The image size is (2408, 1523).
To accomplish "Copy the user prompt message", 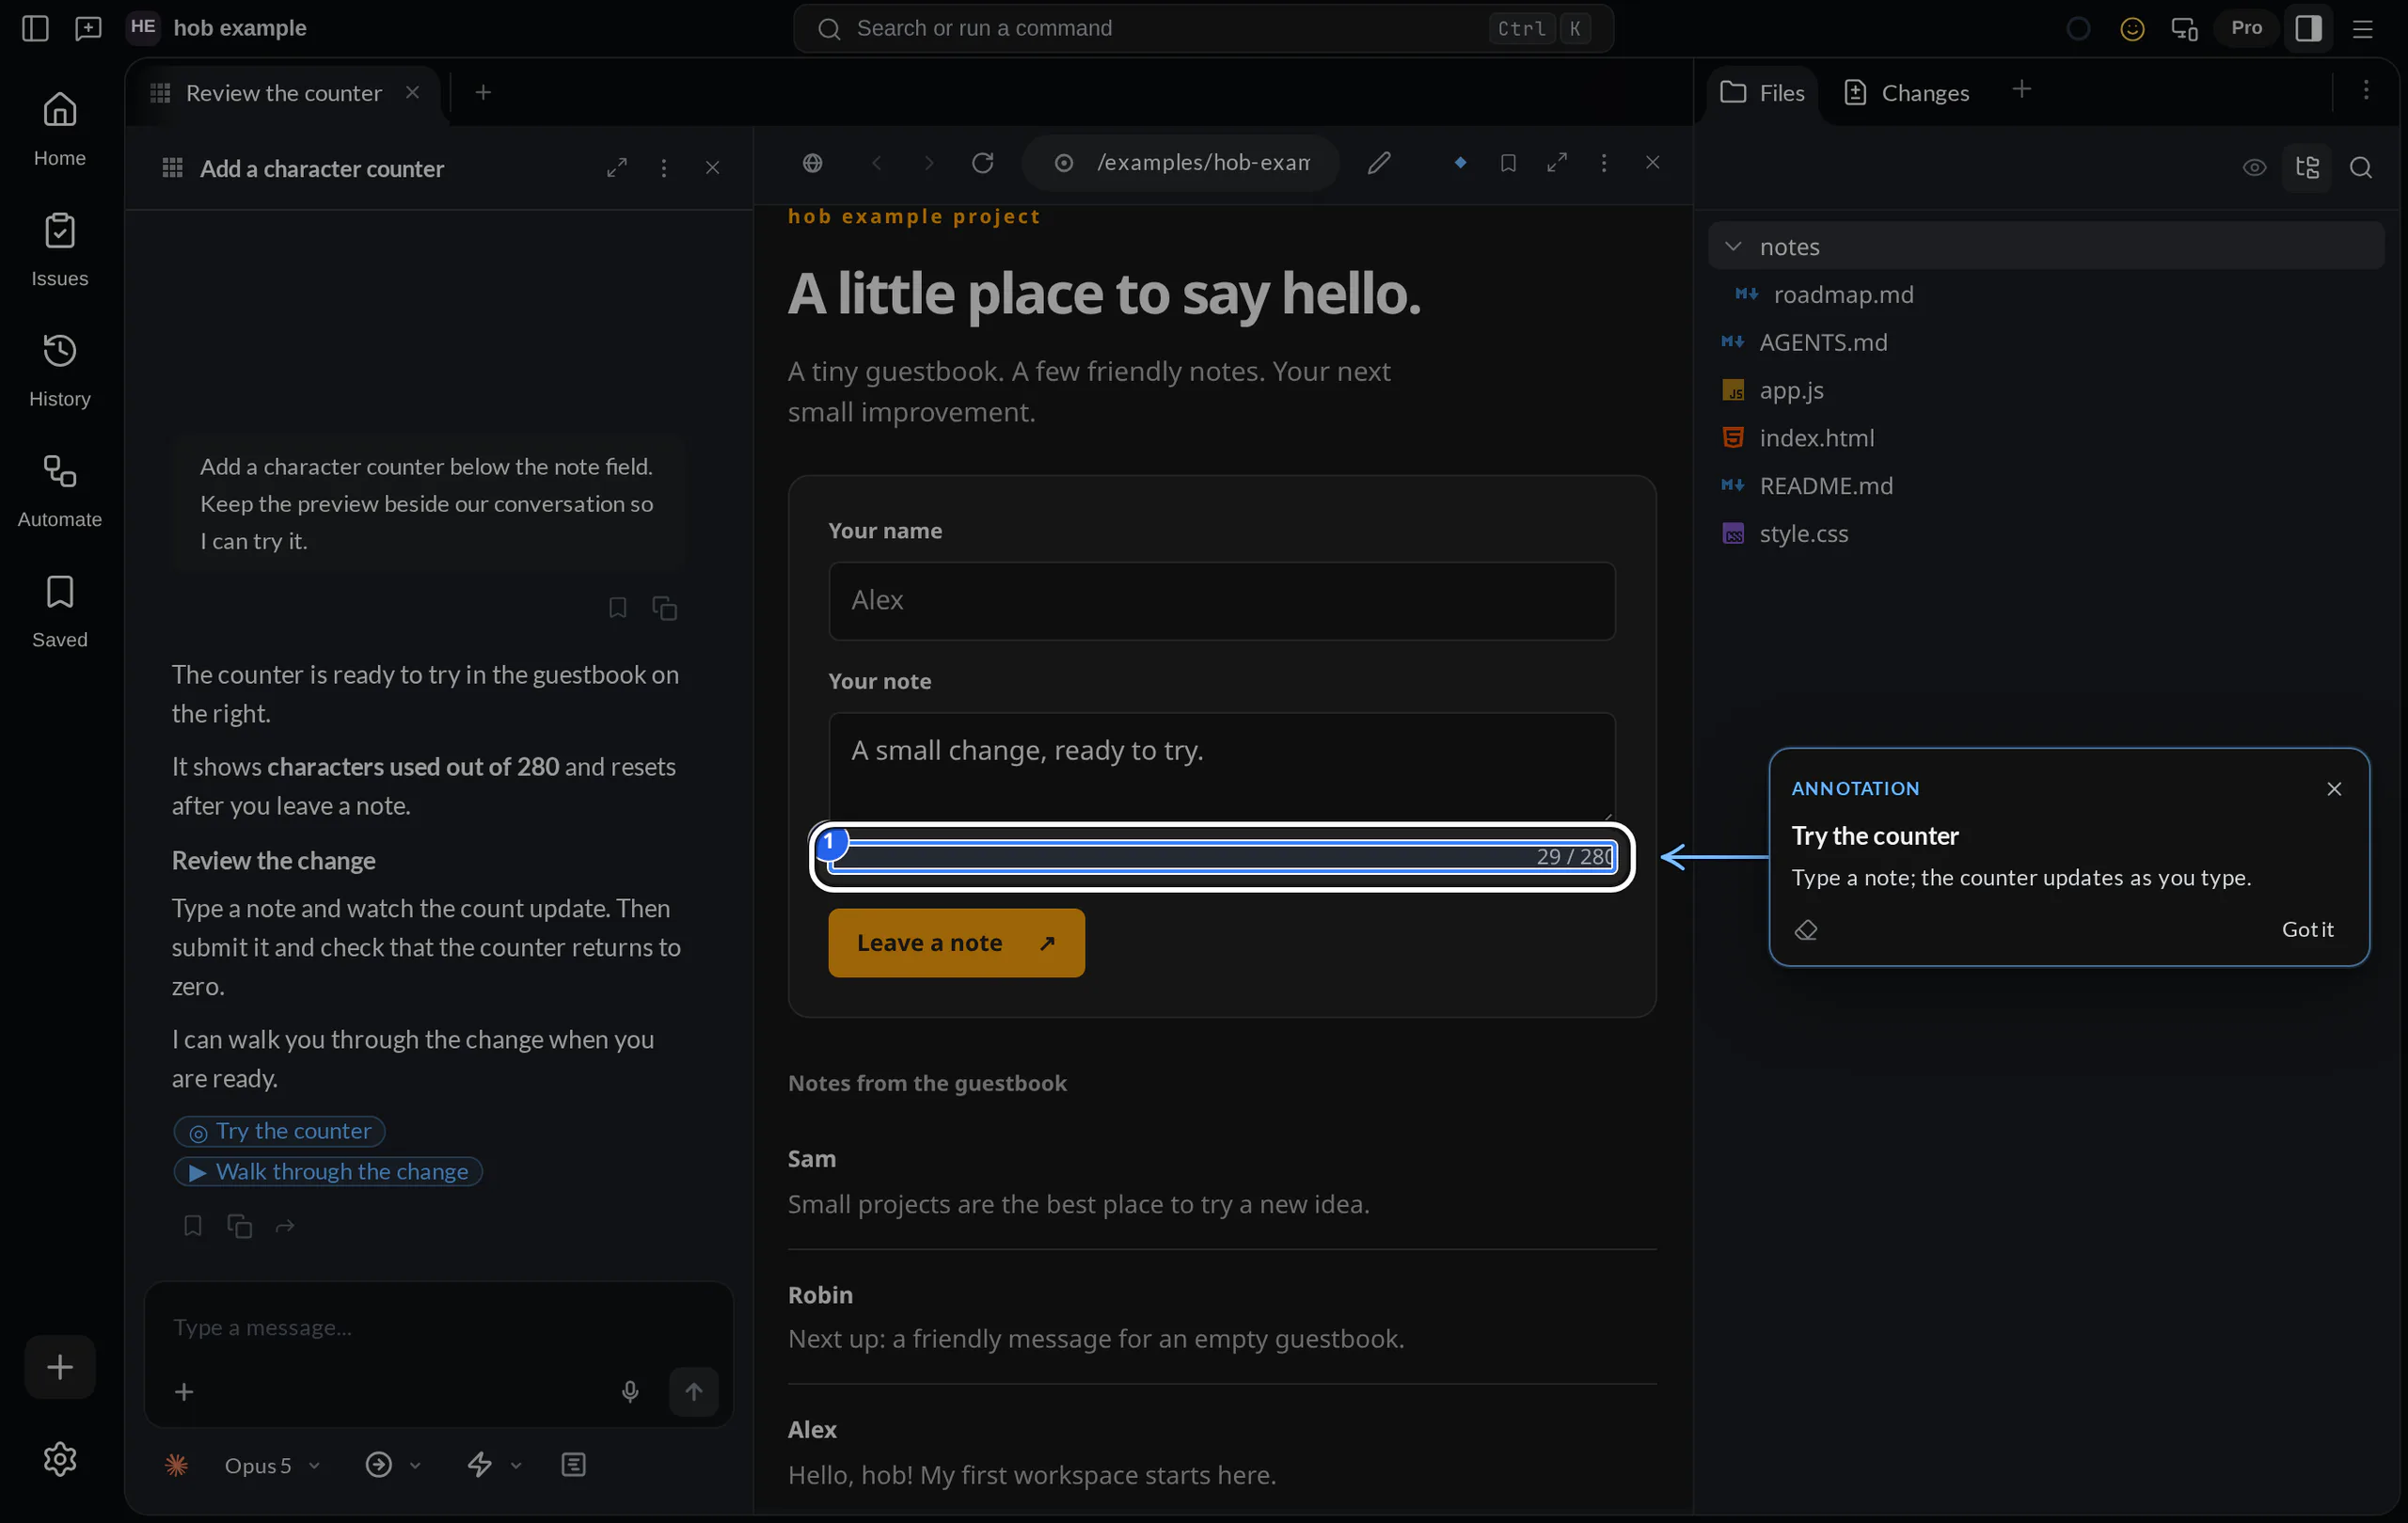I will (x=664, y=607).
